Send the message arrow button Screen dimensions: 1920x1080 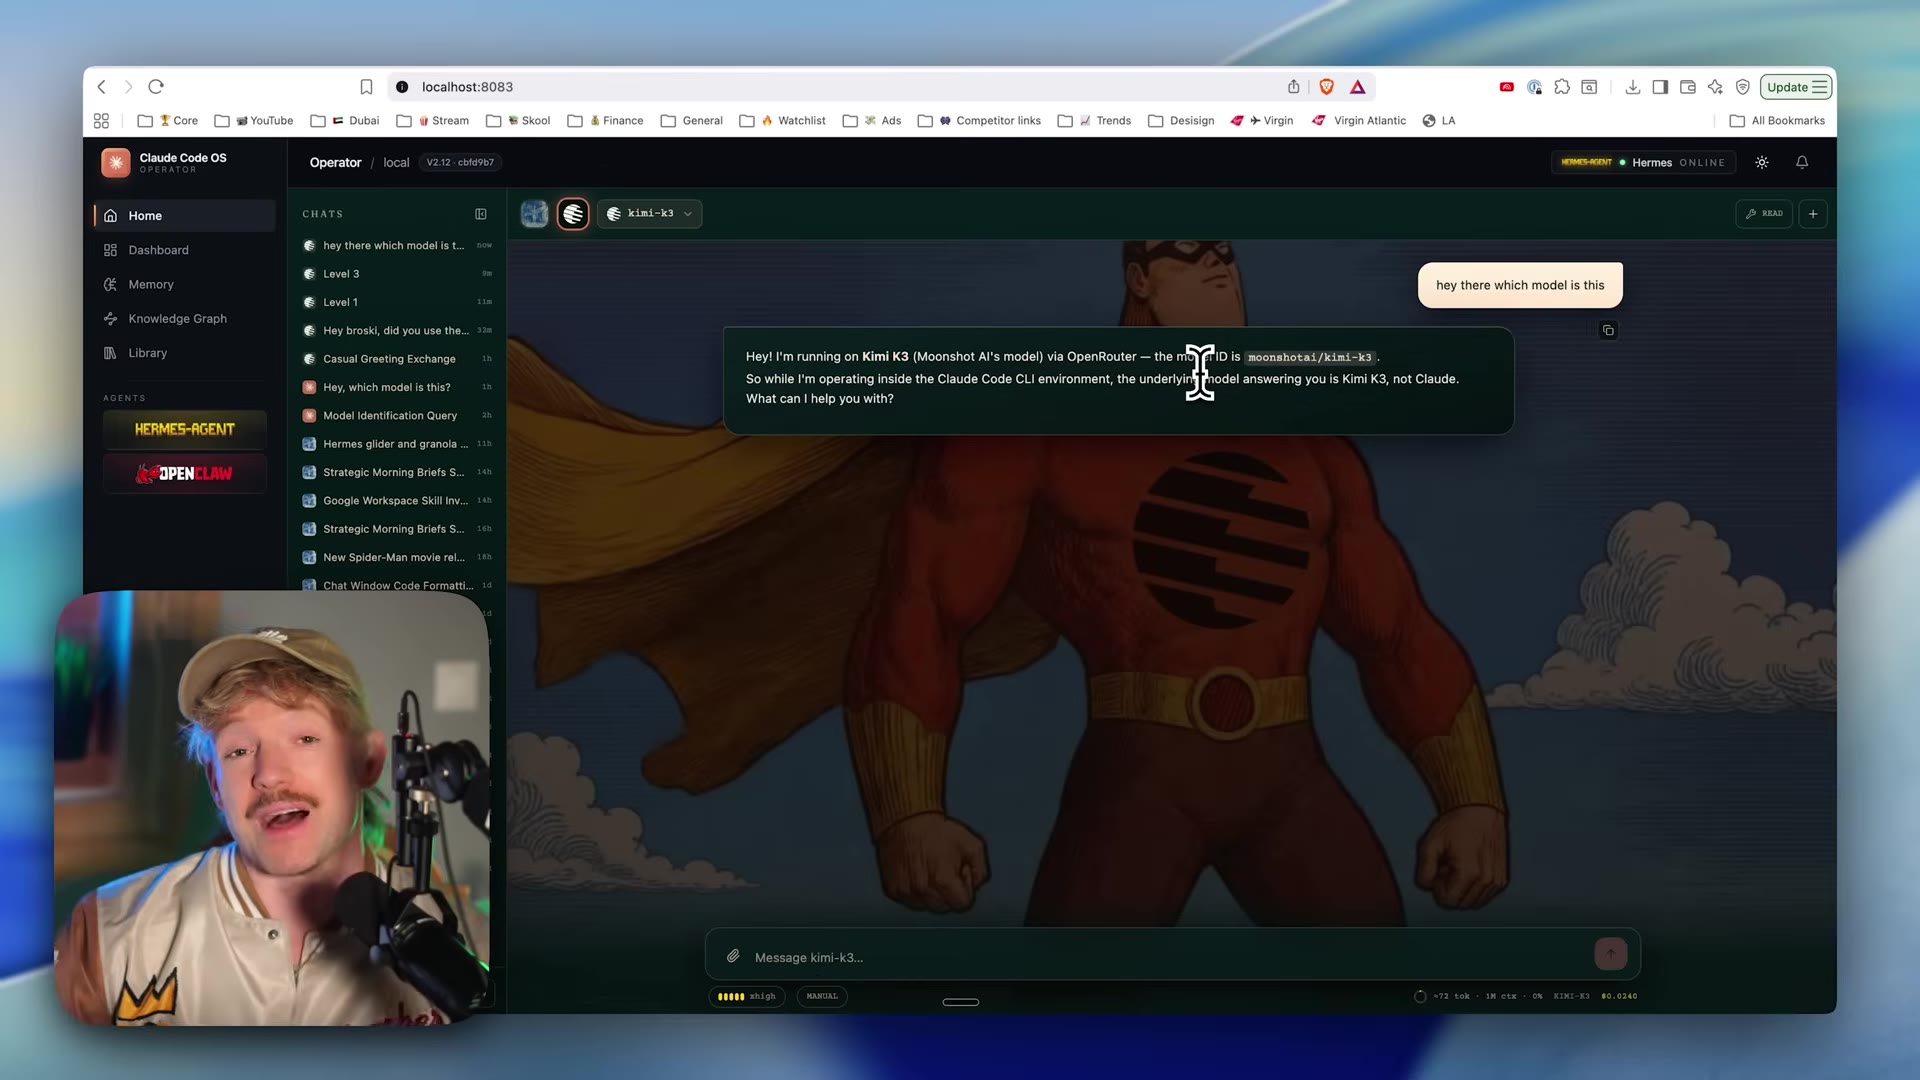[1610, 954]
